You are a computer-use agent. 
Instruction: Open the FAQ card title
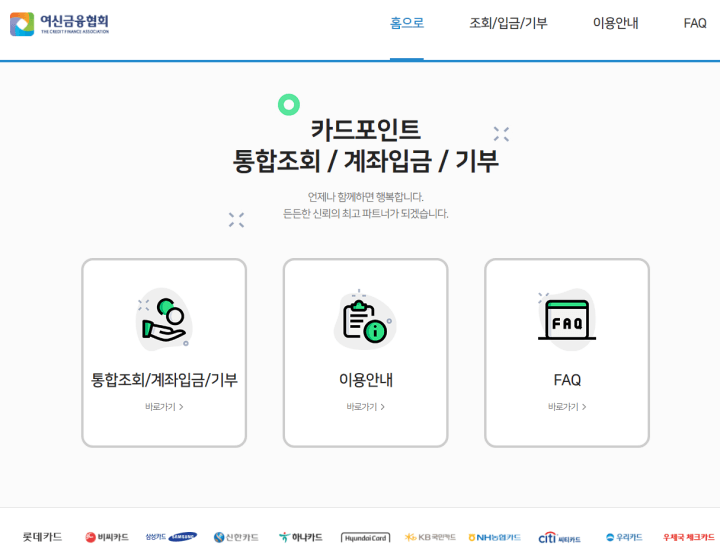[567, 380]
